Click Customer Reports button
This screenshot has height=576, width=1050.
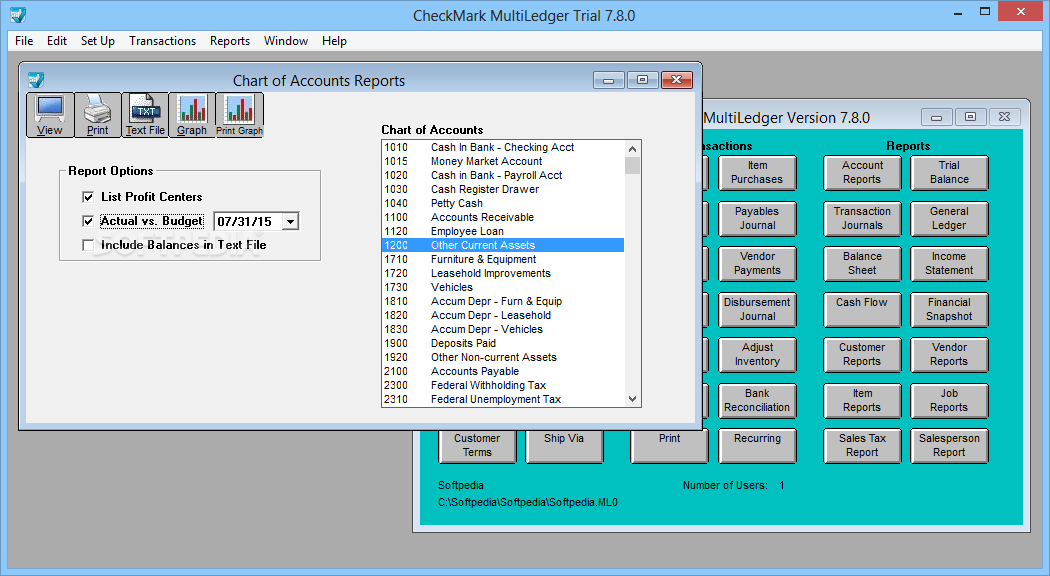[x=862, y=355]
